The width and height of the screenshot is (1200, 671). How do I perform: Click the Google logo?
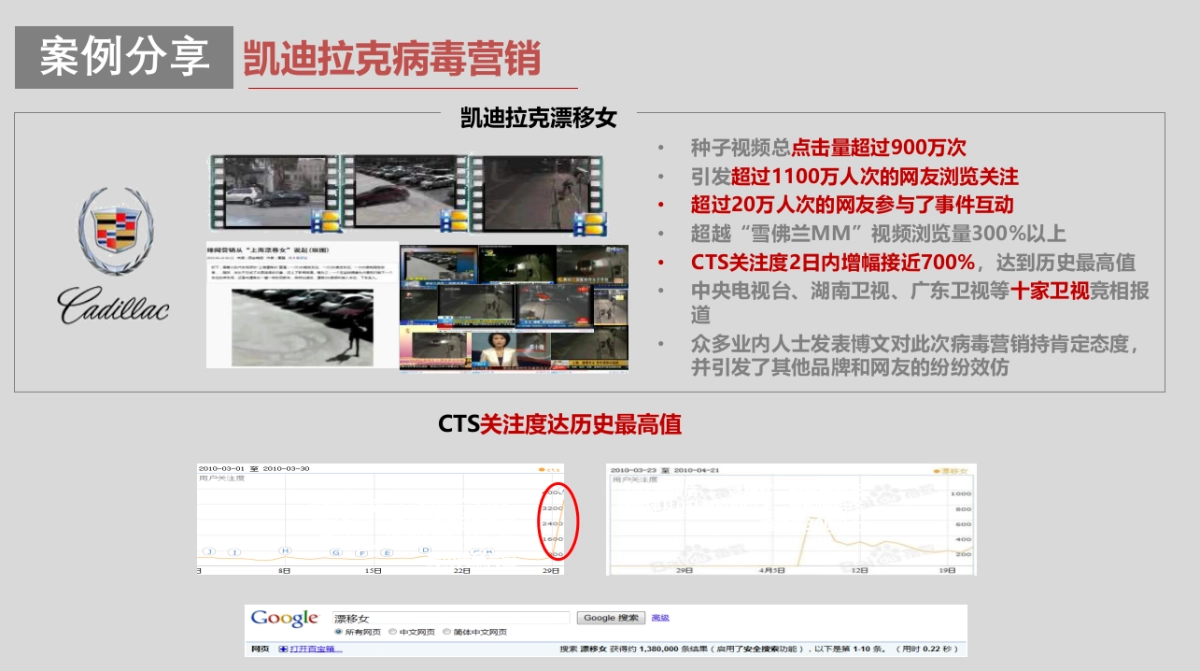pos(285,617)
